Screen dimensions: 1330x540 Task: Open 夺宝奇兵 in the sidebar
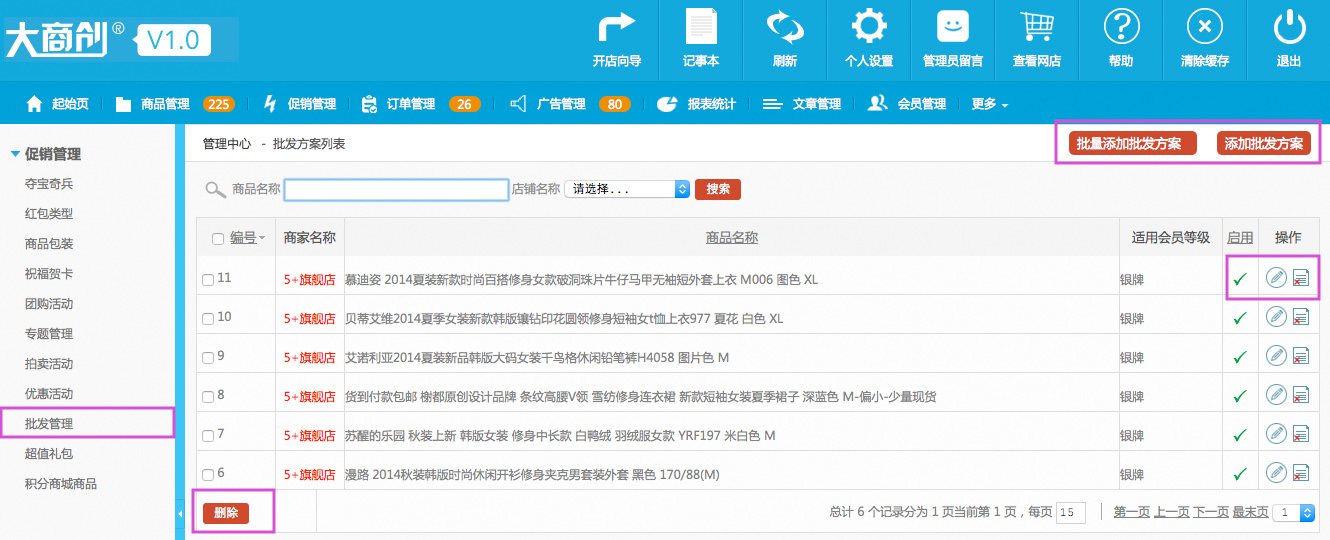(x=49, y=183)
